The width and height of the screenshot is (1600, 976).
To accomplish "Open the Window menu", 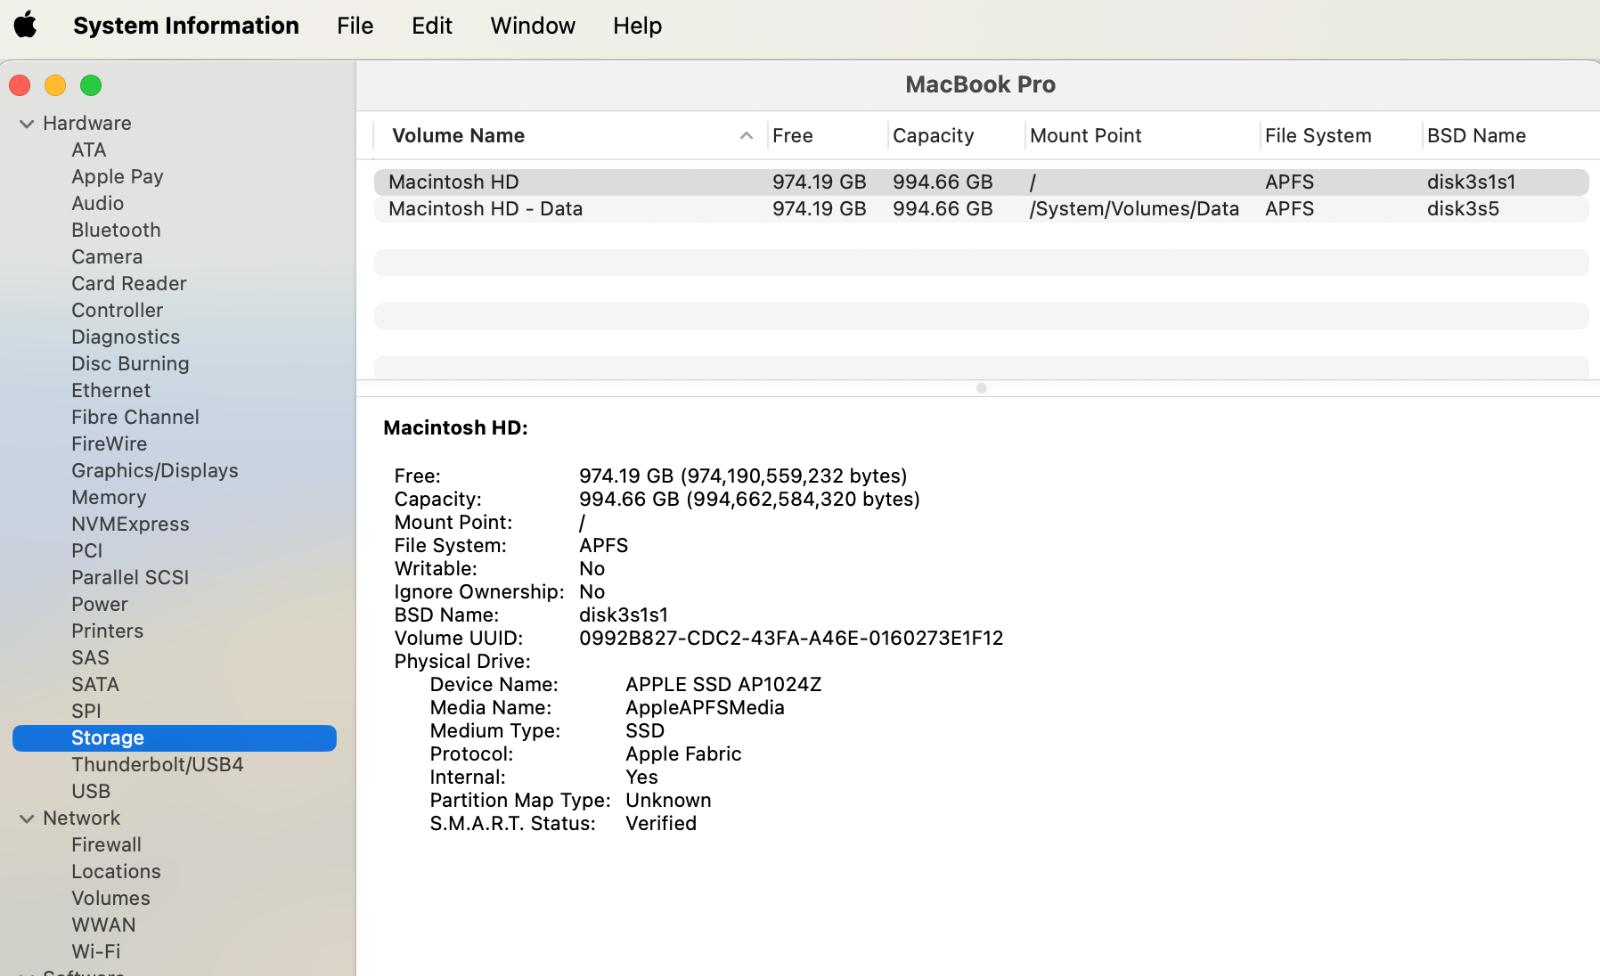I will [x=532, y=25].
